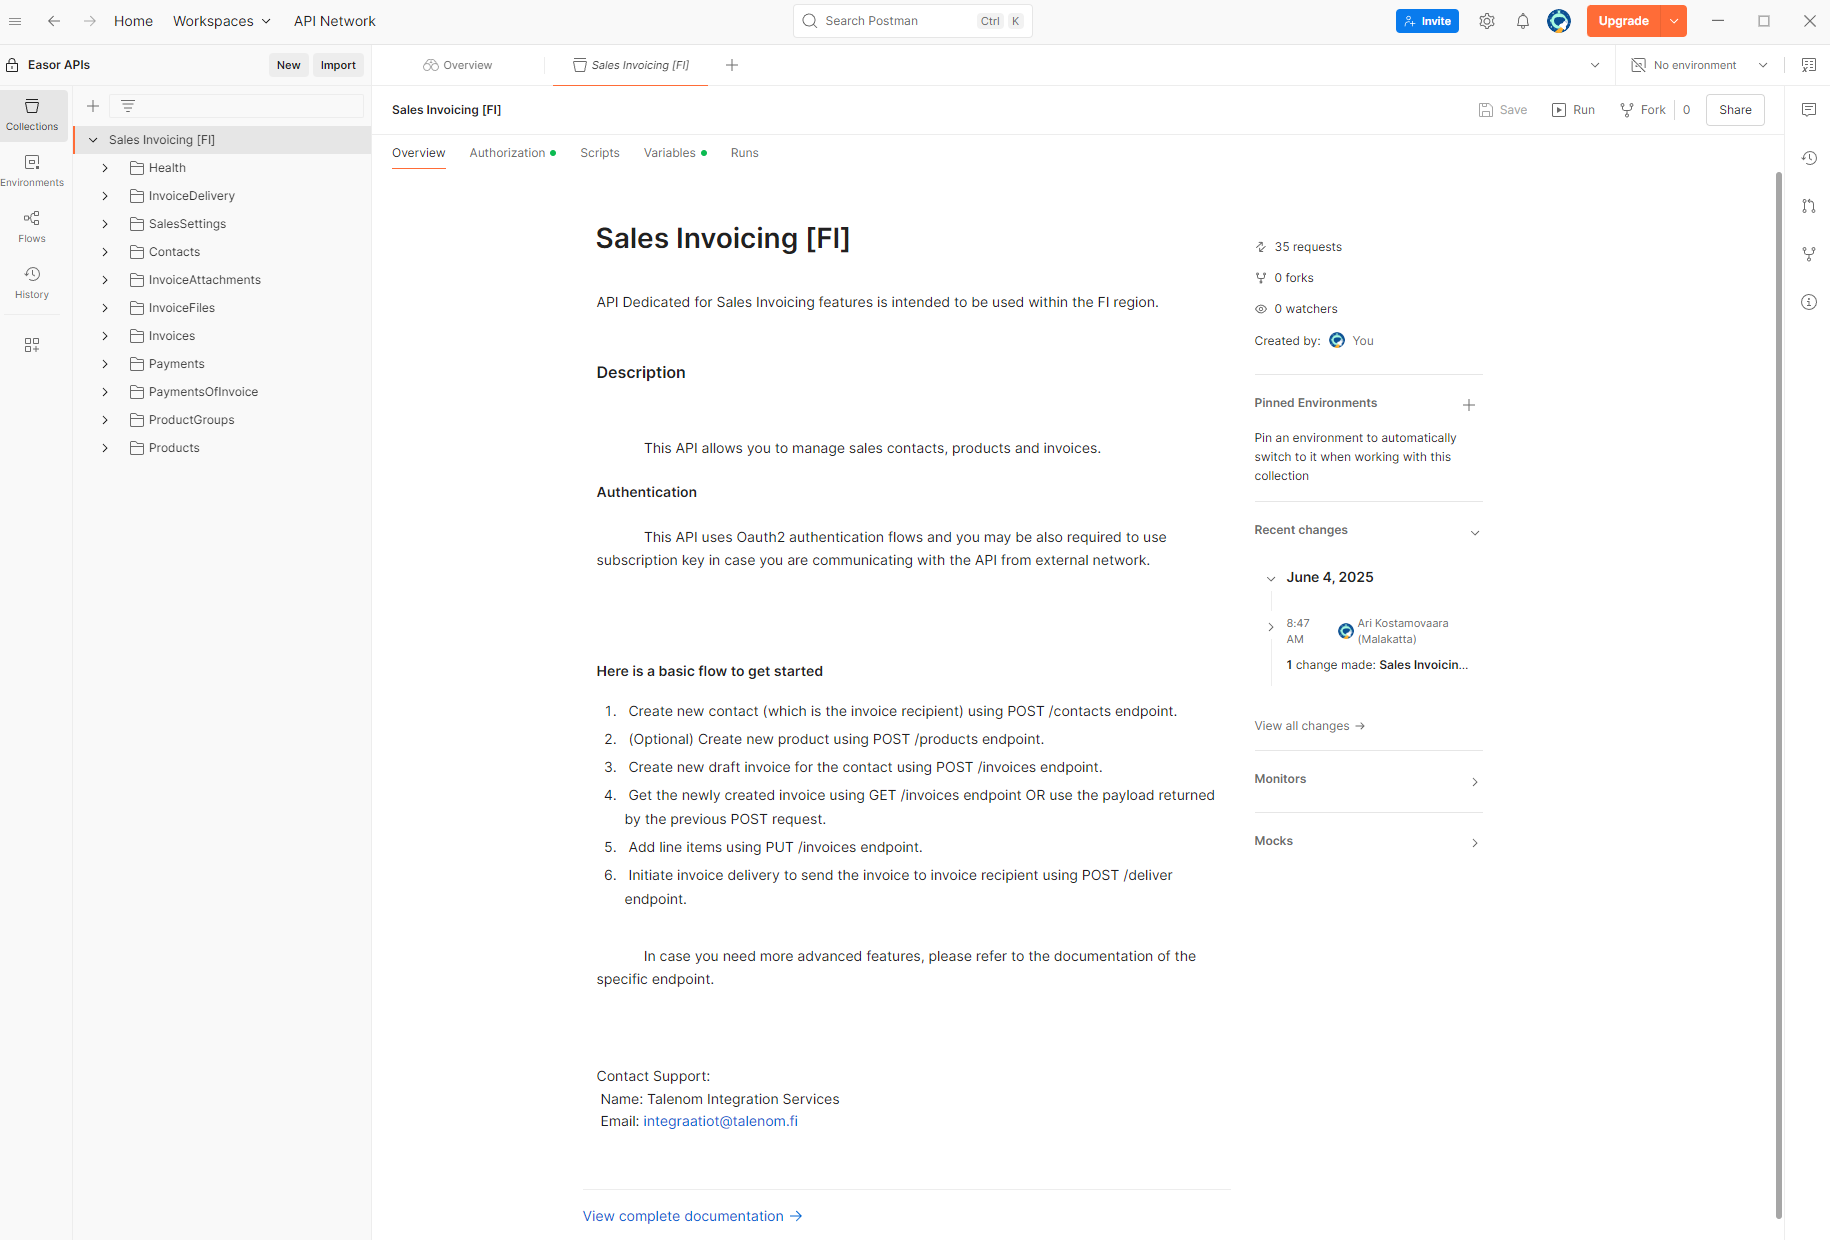Select the Overview workspace tab

[458, 65]
